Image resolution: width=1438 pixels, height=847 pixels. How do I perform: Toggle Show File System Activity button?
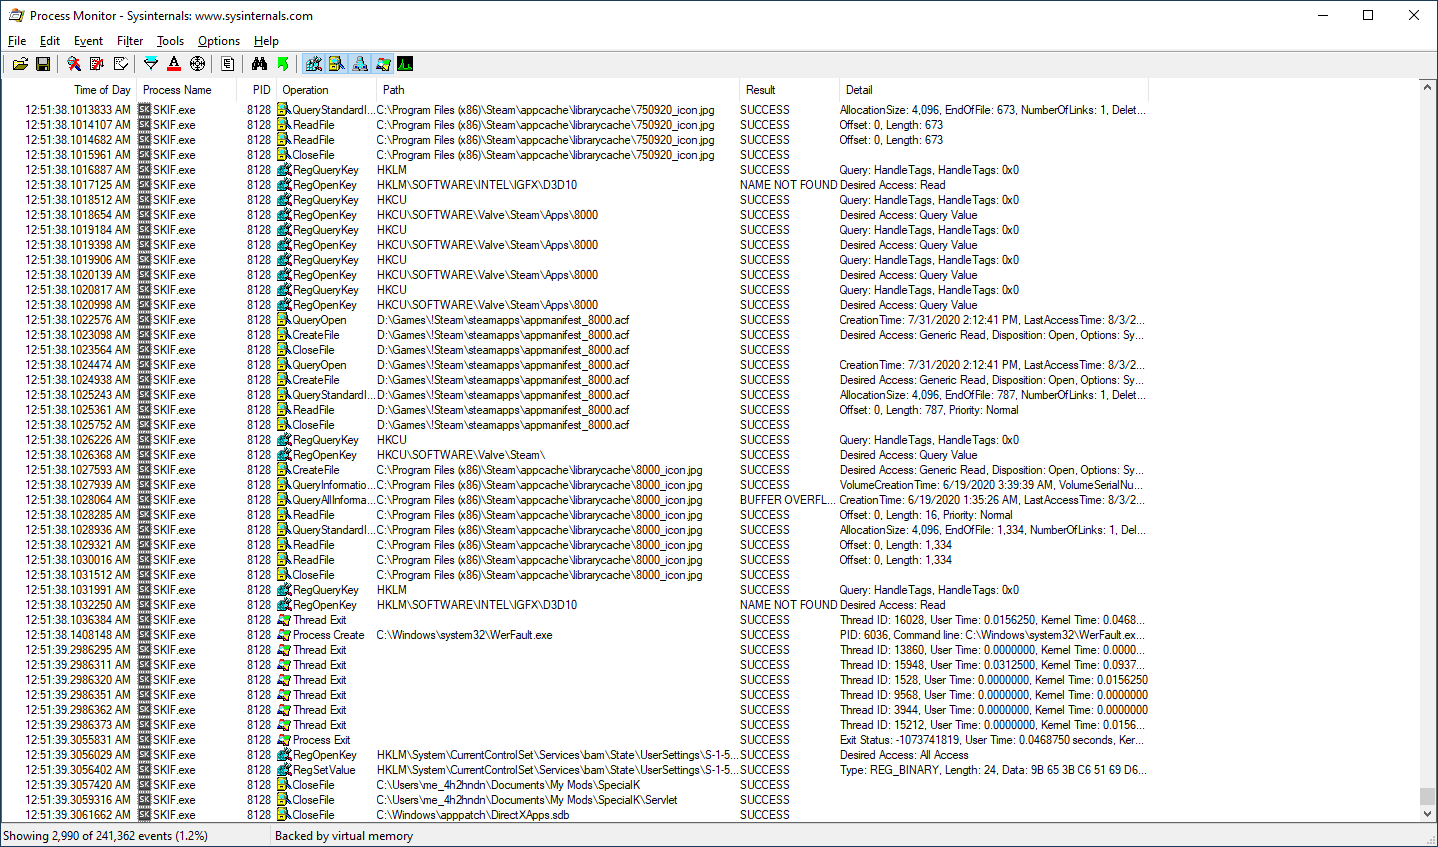337,64
